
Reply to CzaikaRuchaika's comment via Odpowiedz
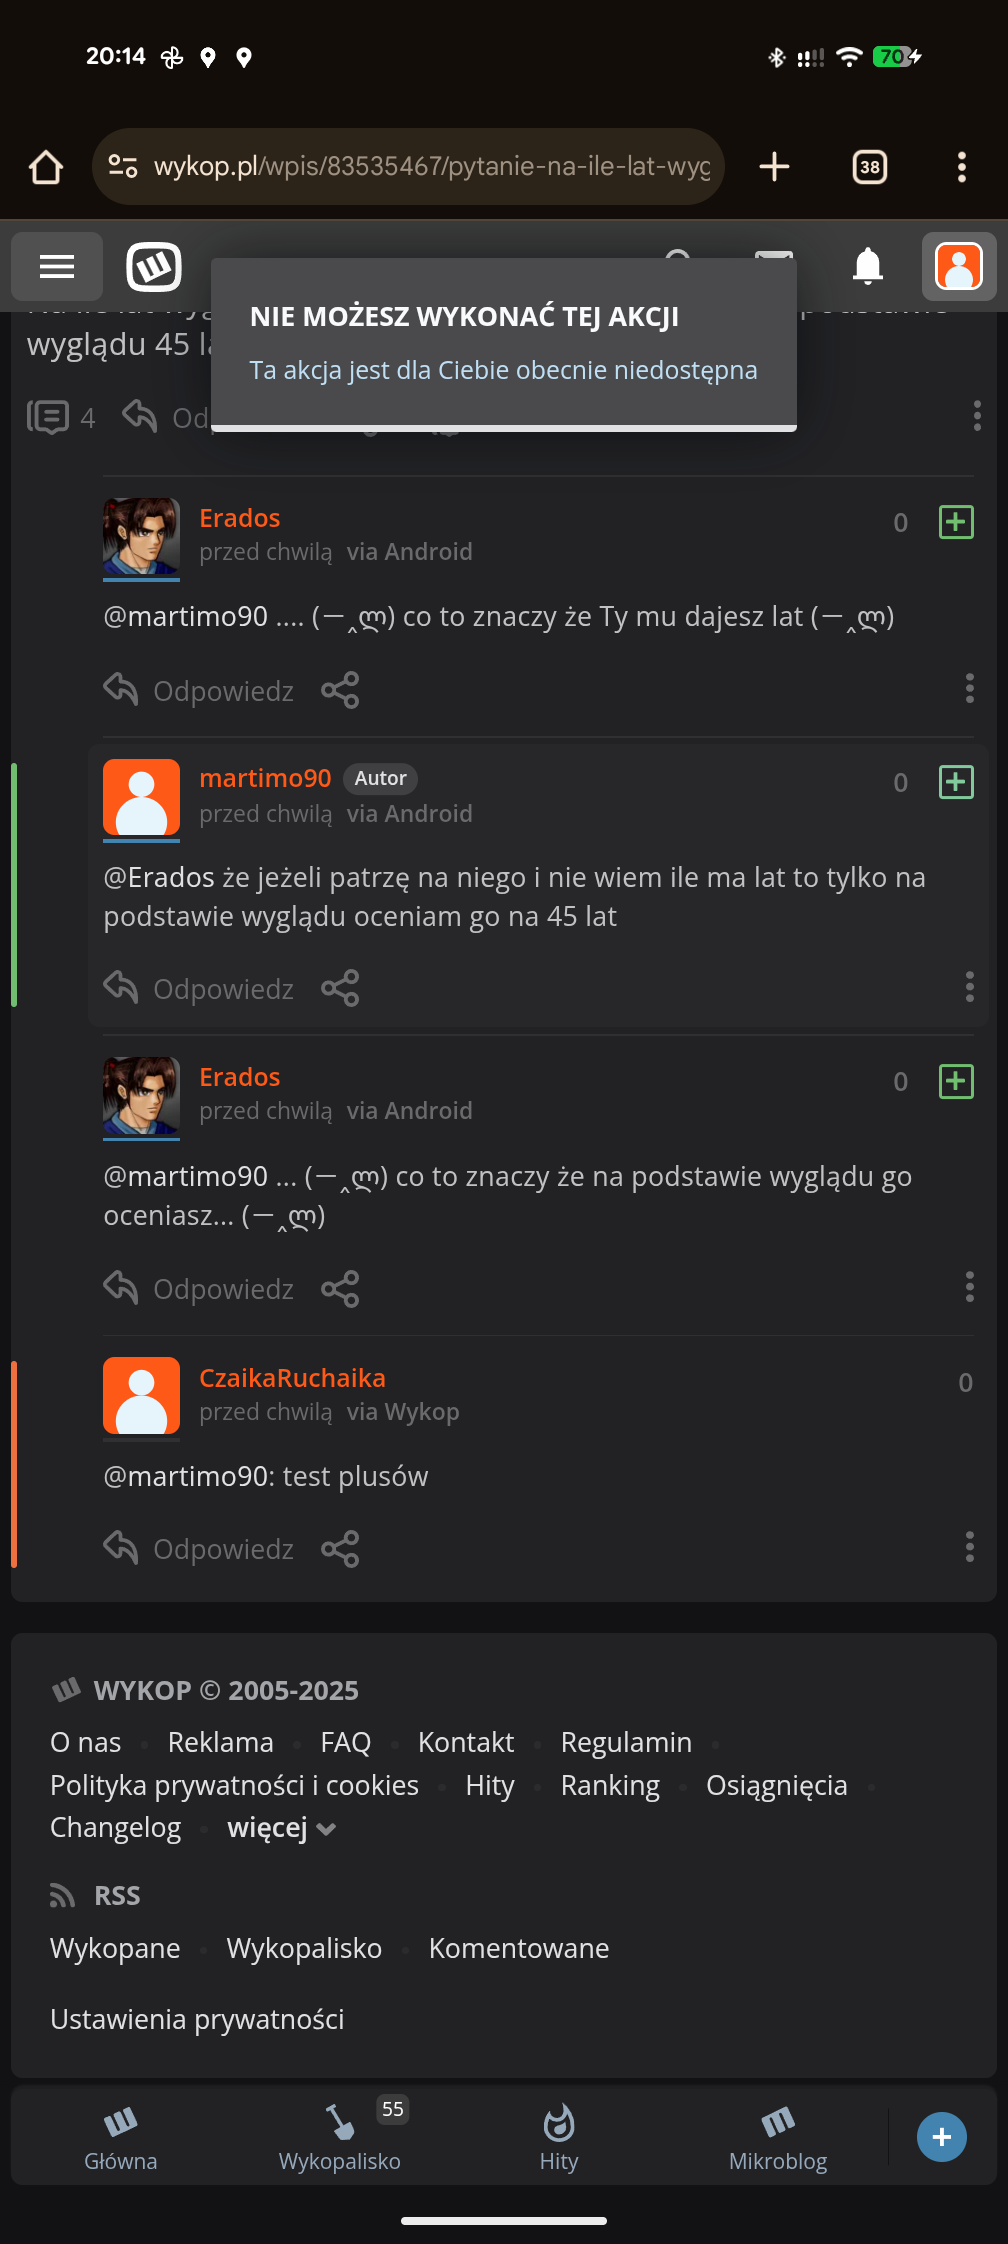tap(200, 1549)
